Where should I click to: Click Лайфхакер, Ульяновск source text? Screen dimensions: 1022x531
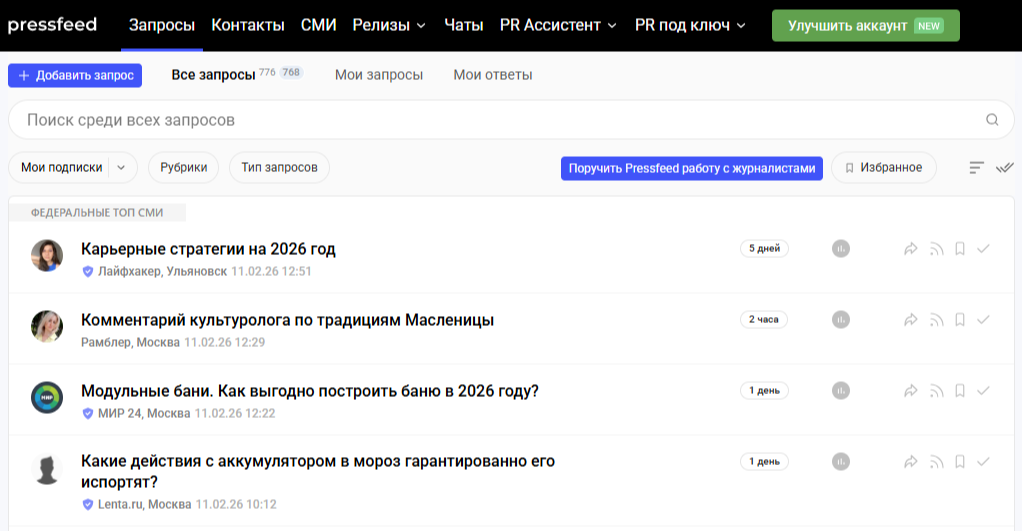162,271
